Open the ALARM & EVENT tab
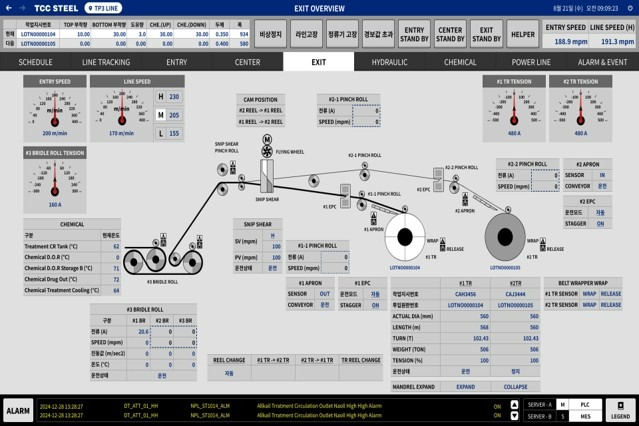Viewport: 639px width, 426px height. [602, 62]
